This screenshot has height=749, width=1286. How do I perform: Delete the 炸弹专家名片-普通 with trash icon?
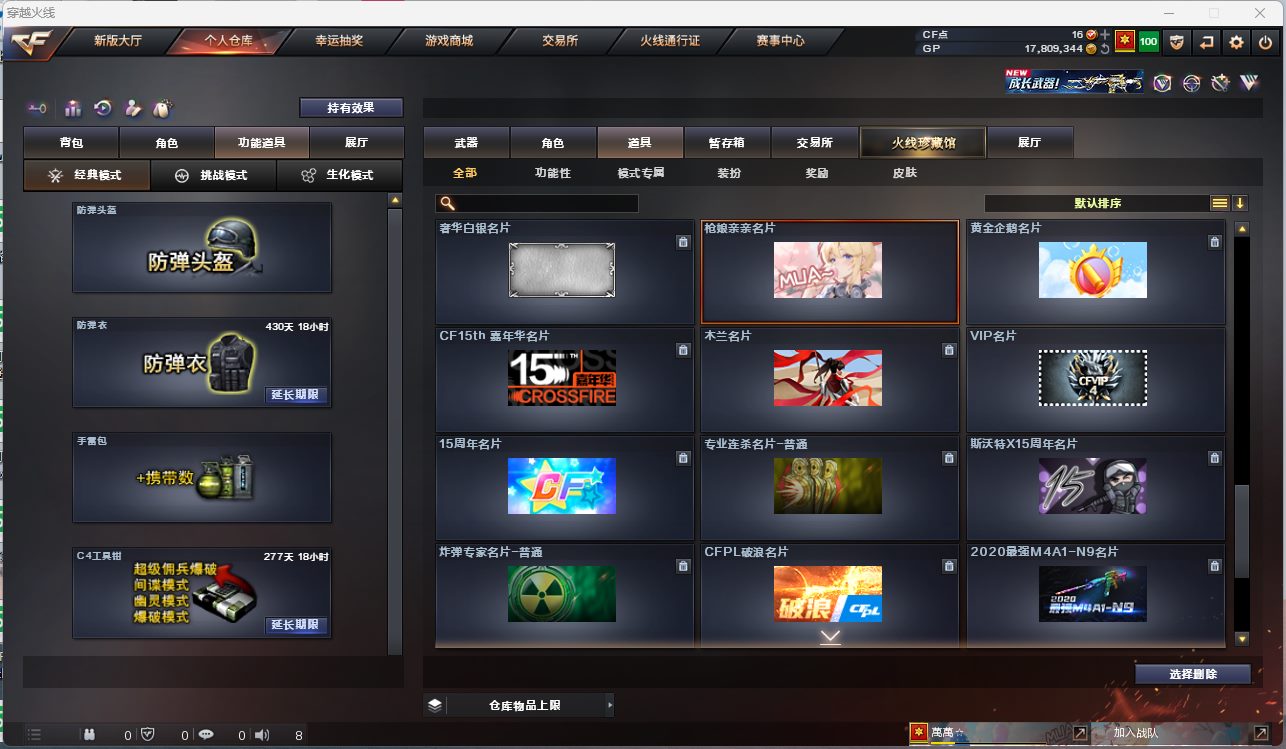coord(683,566)
